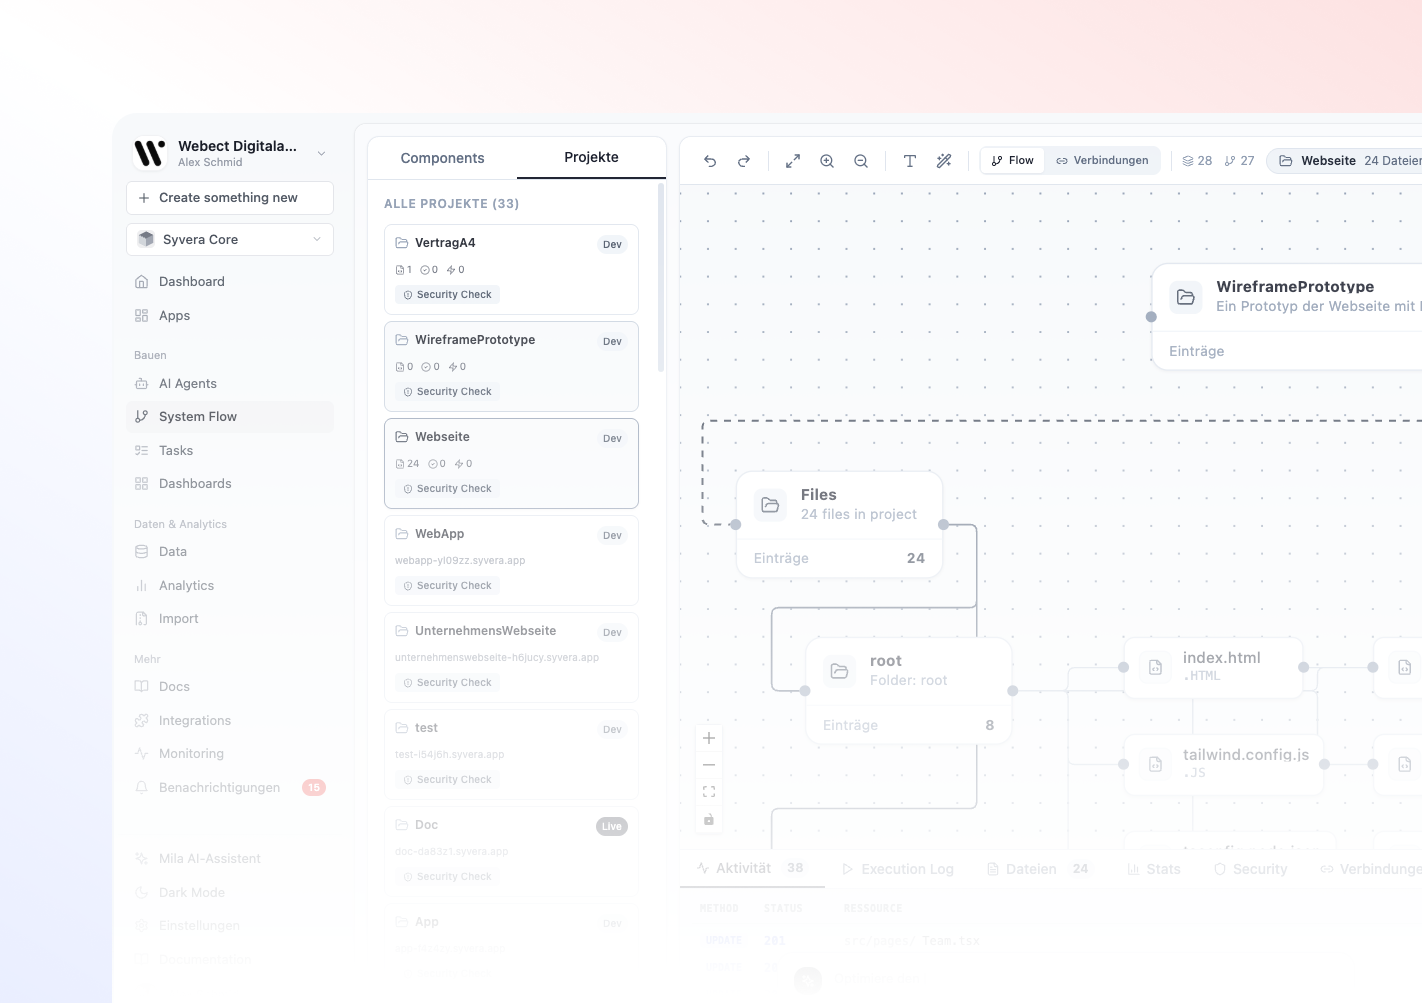Screen dimensions: 1422x1003
Task: Open Dashboards in the sidebar
Action: tap(230, 484)
